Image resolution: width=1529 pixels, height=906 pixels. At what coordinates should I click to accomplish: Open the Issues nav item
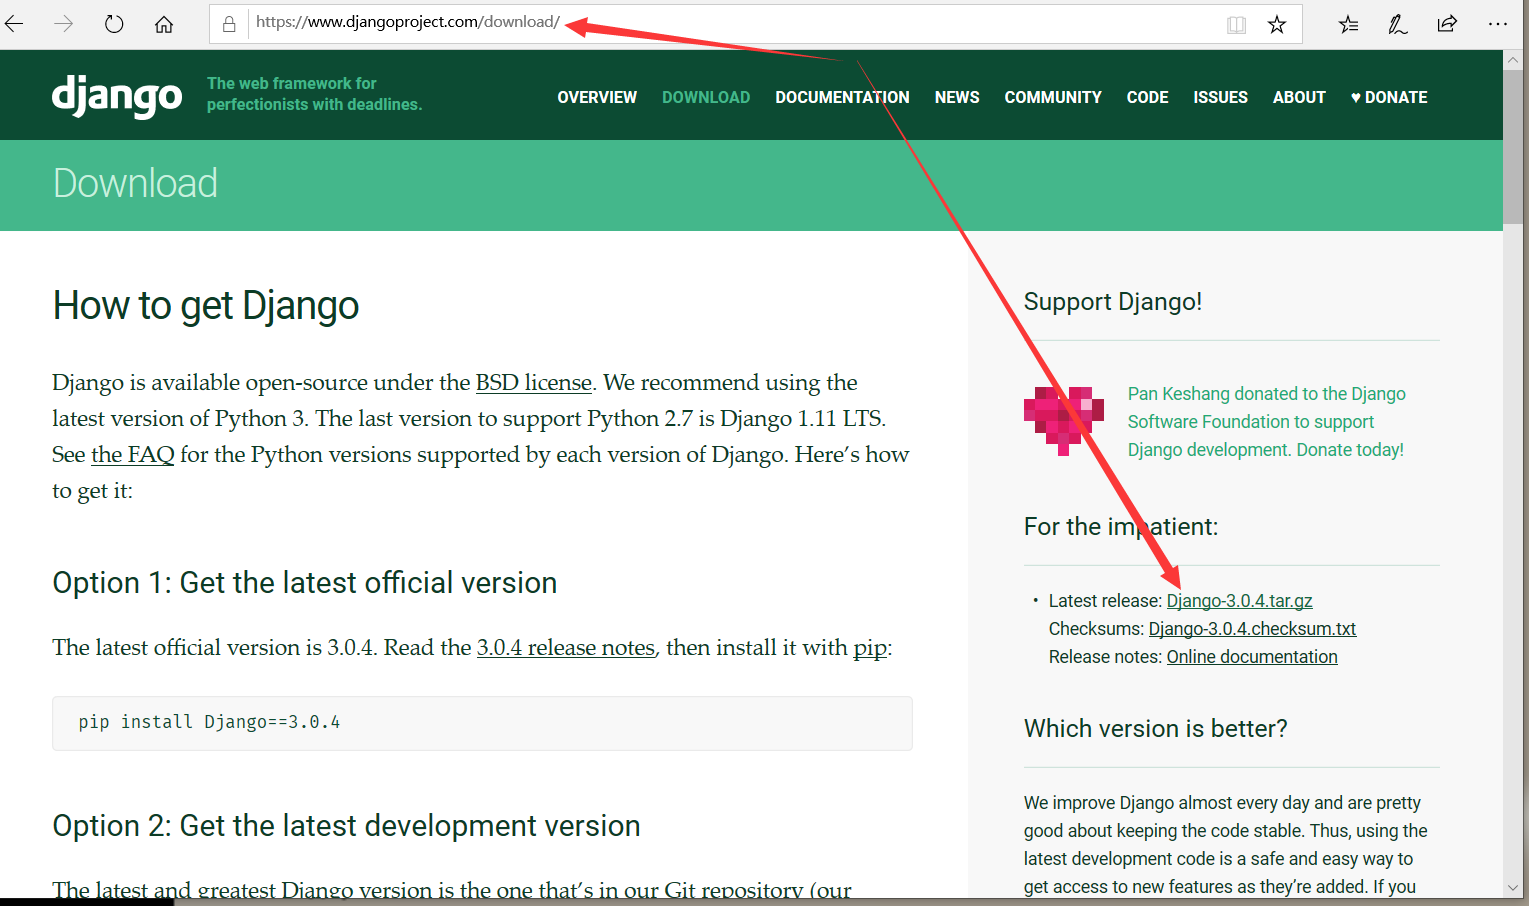click(x=1220, y=97)
